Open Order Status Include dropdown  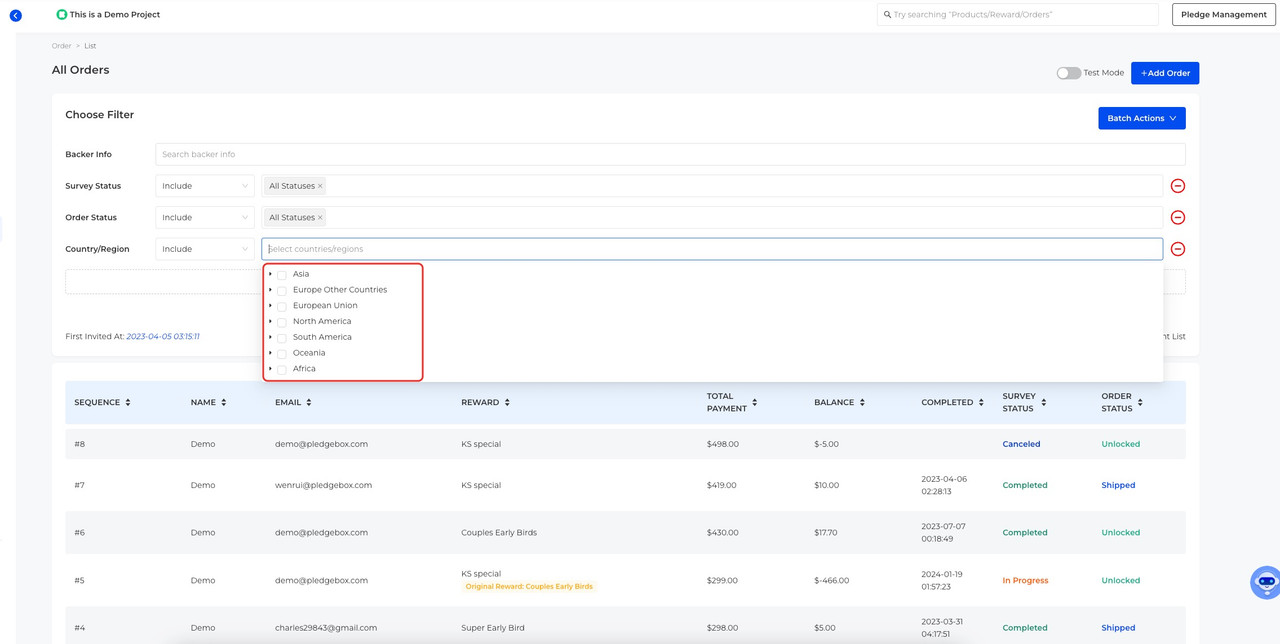click(205, 217)
